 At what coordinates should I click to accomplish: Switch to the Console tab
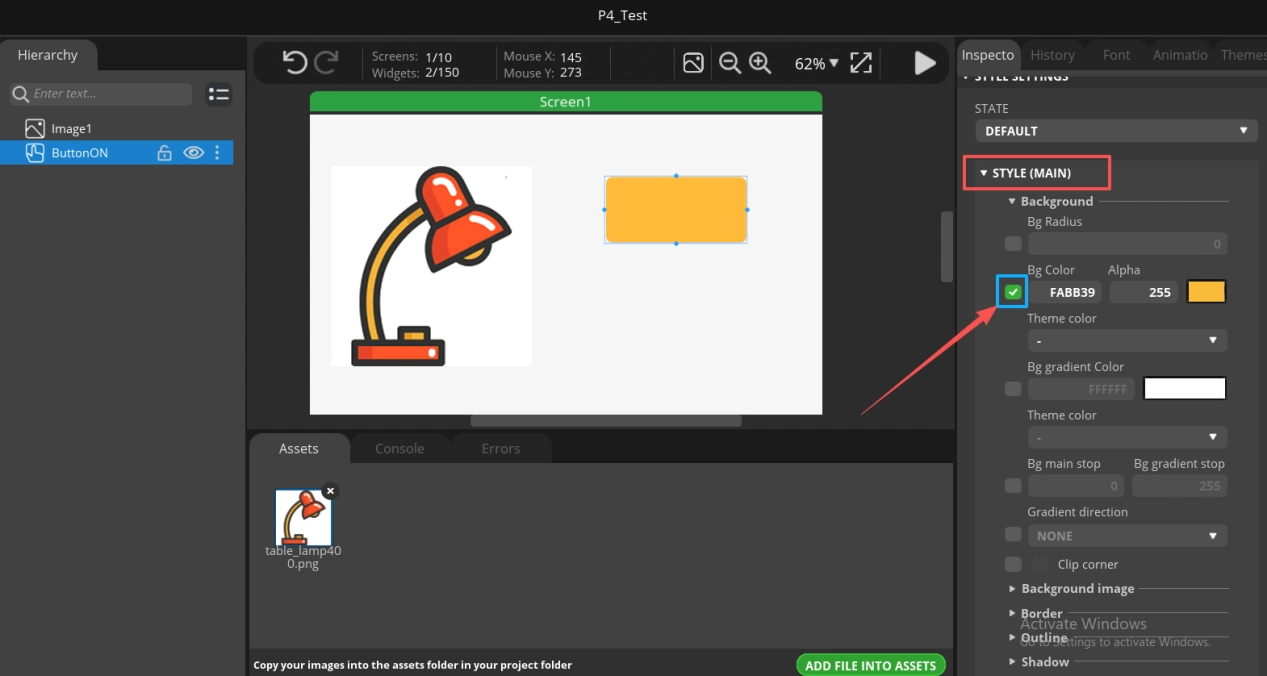(400, 448)
